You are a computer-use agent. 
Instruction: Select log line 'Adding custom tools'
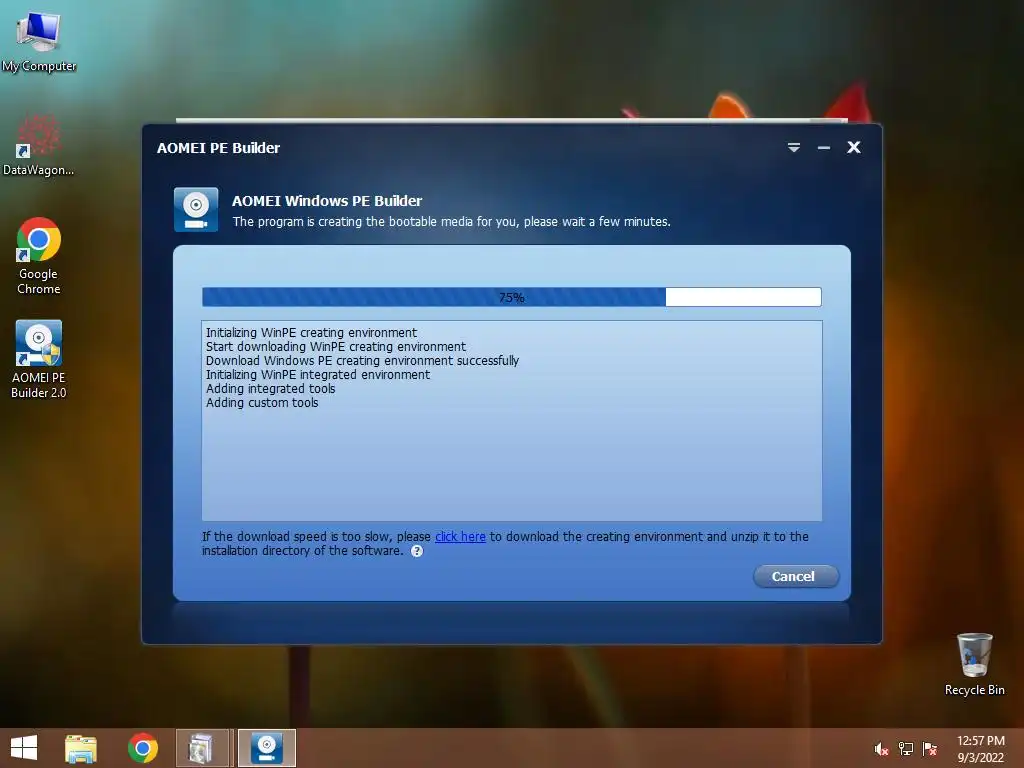point(262,403)
